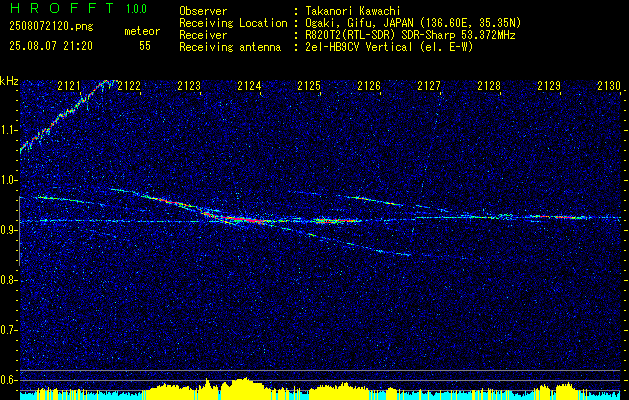Click the 0.9 kHz axis label

[x=8, y=230]
